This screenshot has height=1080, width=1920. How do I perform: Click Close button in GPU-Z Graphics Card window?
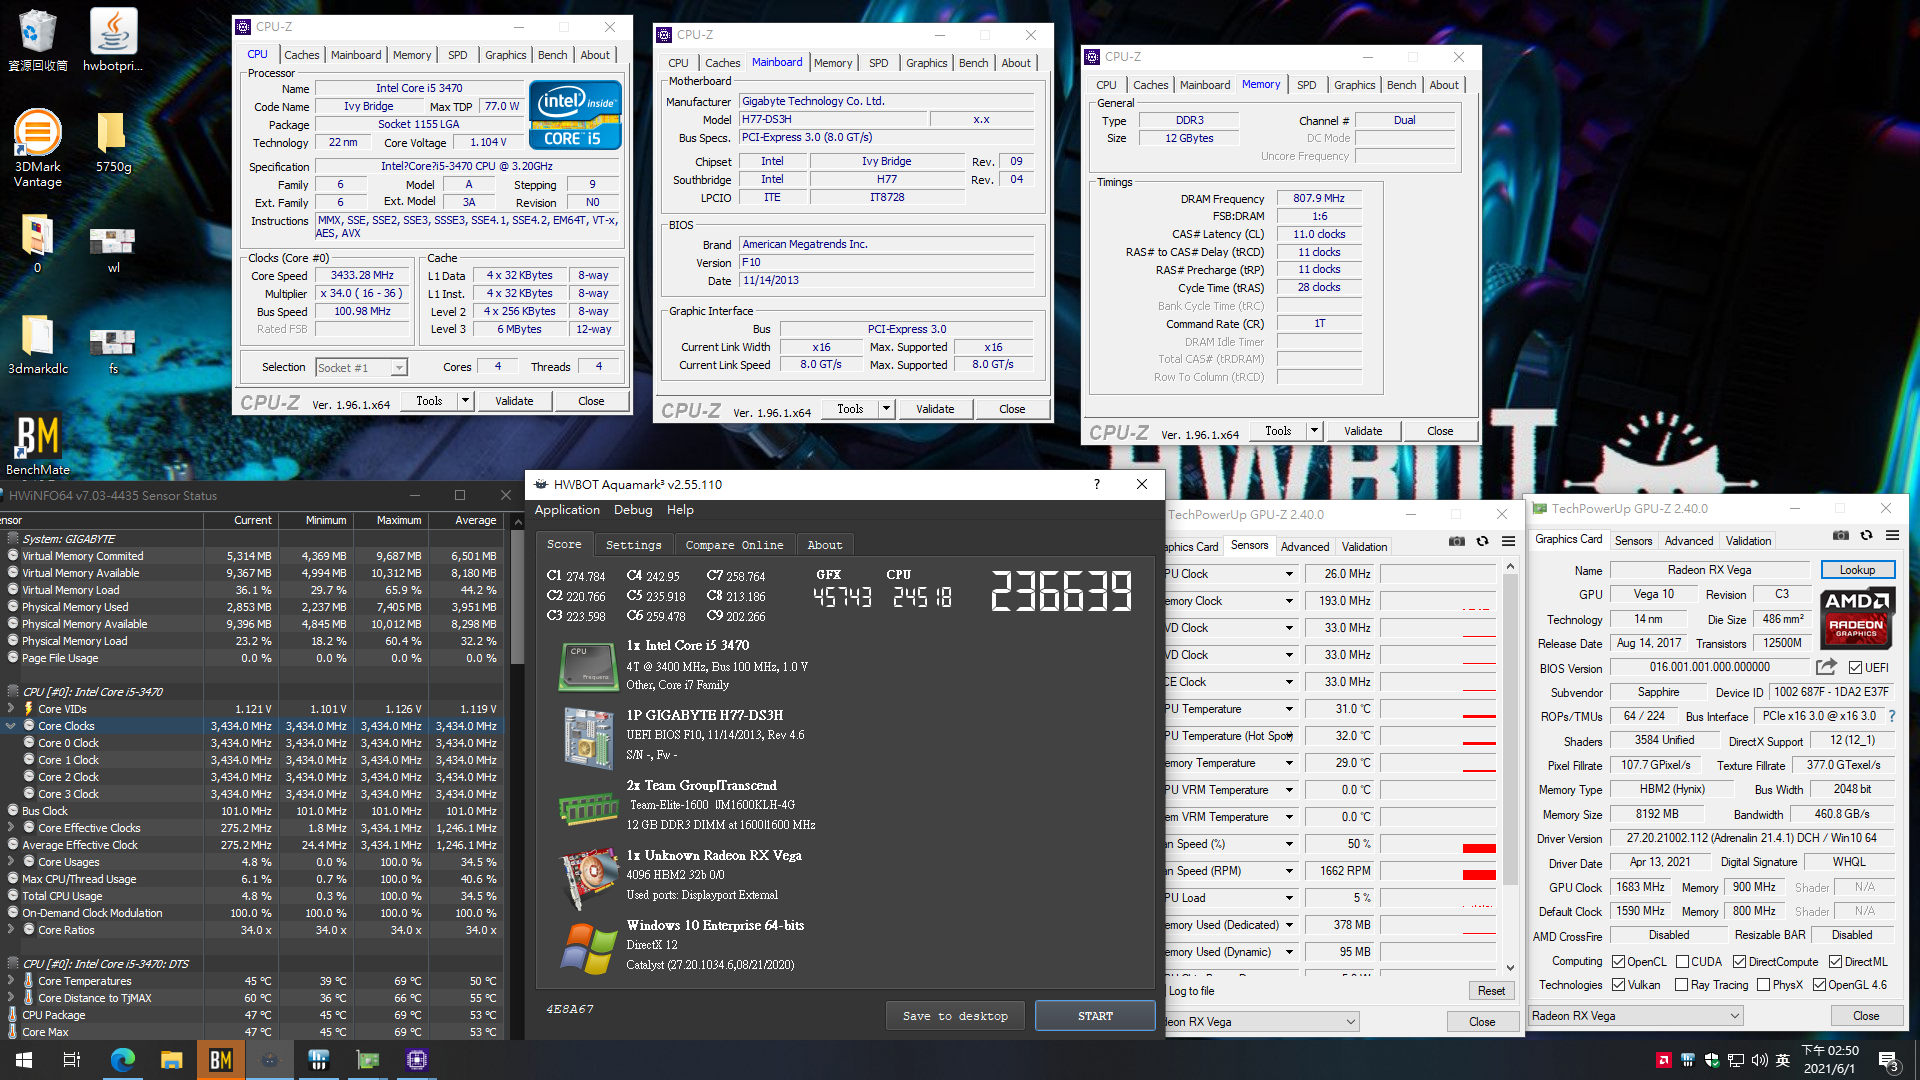click(1866, 1015)
